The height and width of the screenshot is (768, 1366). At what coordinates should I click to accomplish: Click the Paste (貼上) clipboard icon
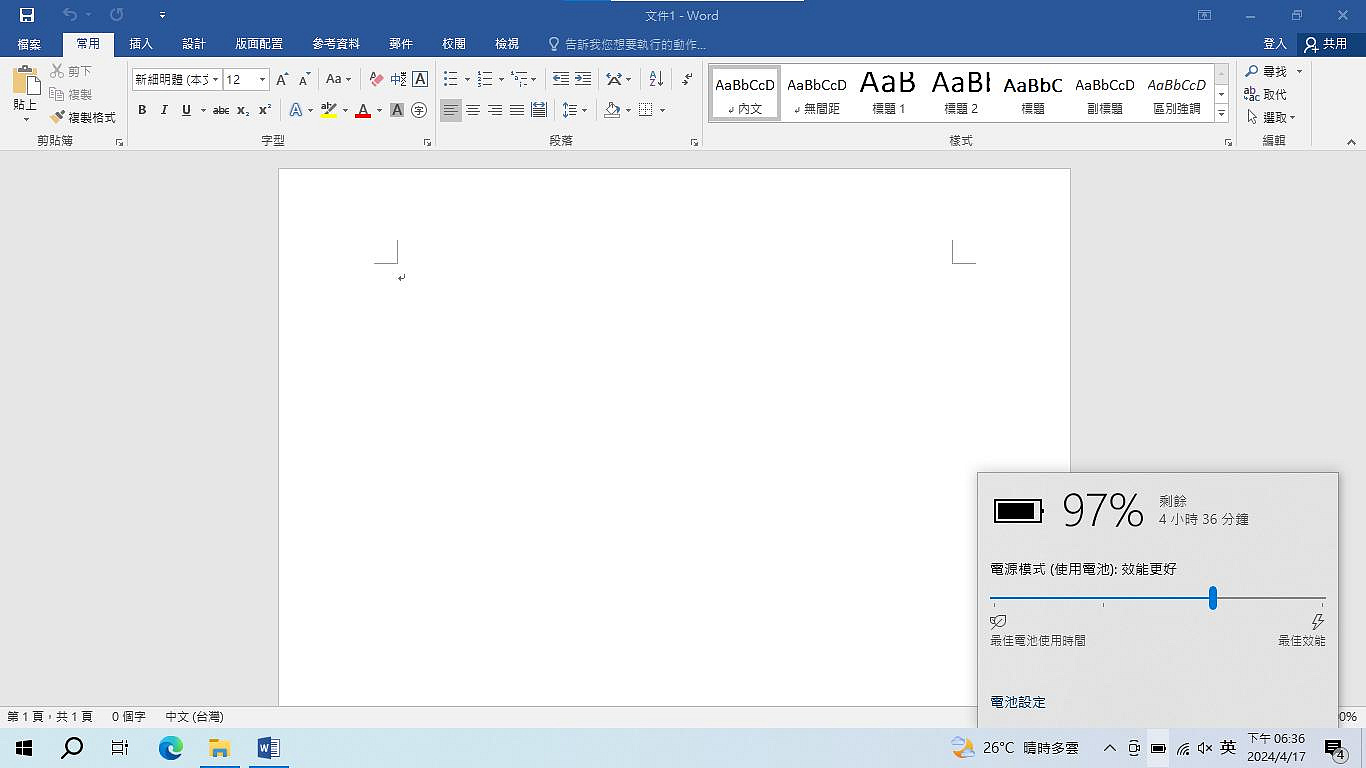coord(26,80)
